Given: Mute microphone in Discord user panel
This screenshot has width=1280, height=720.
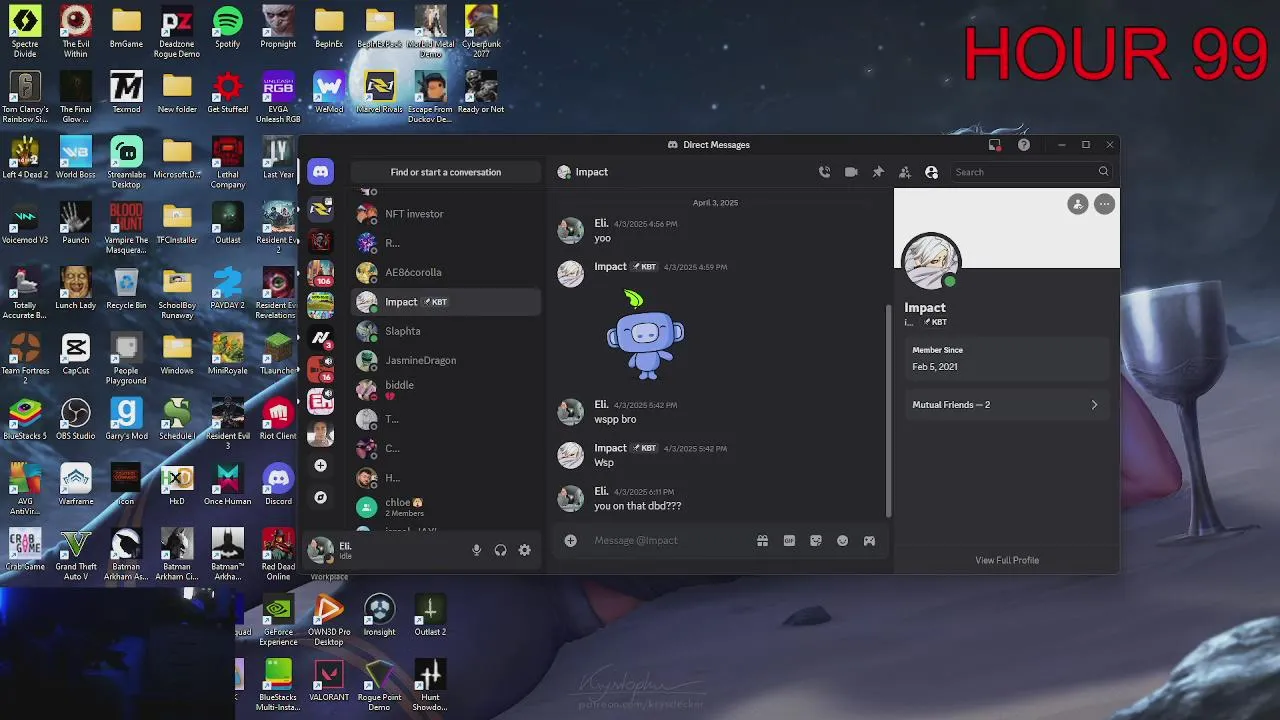Looking at the screenshot, I should pos(476,550).
